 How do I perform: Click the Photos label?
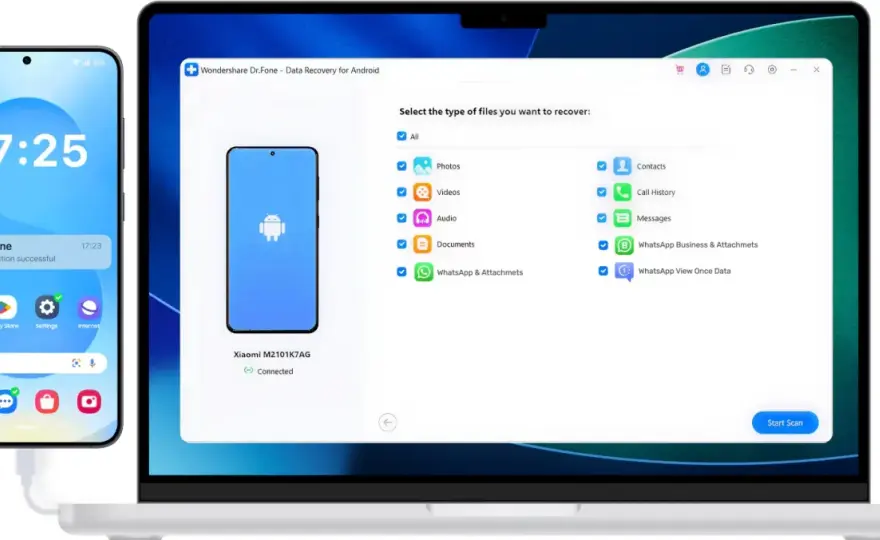click(x=448, y=166)
